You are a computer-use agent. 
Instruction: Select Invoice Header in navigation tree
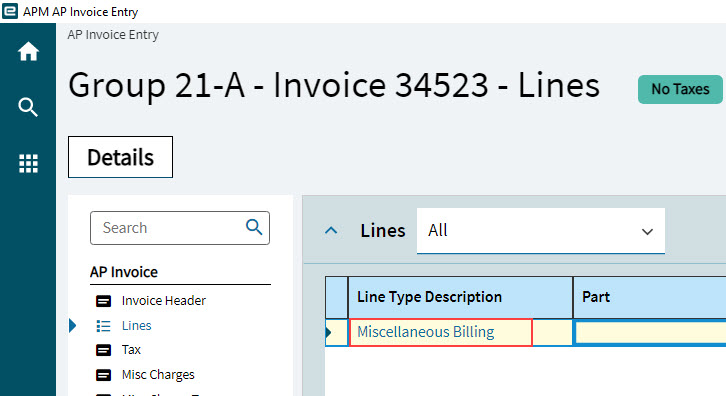(163, 301)
